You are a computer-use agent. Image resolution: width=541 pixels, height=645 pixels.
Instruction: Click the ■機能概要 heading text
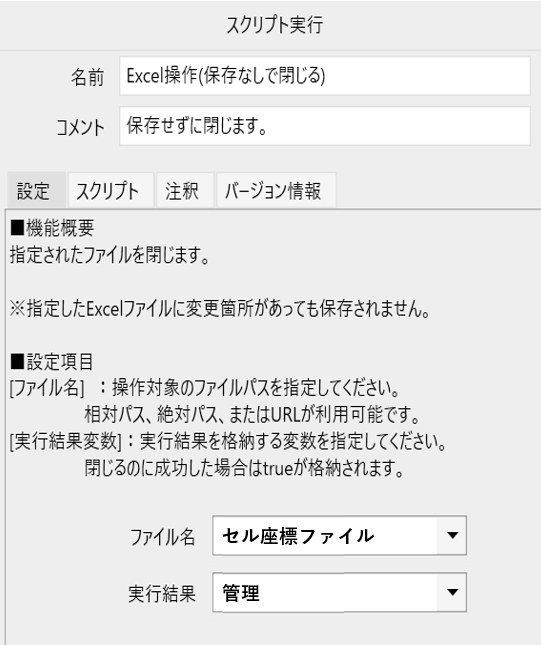52,227
